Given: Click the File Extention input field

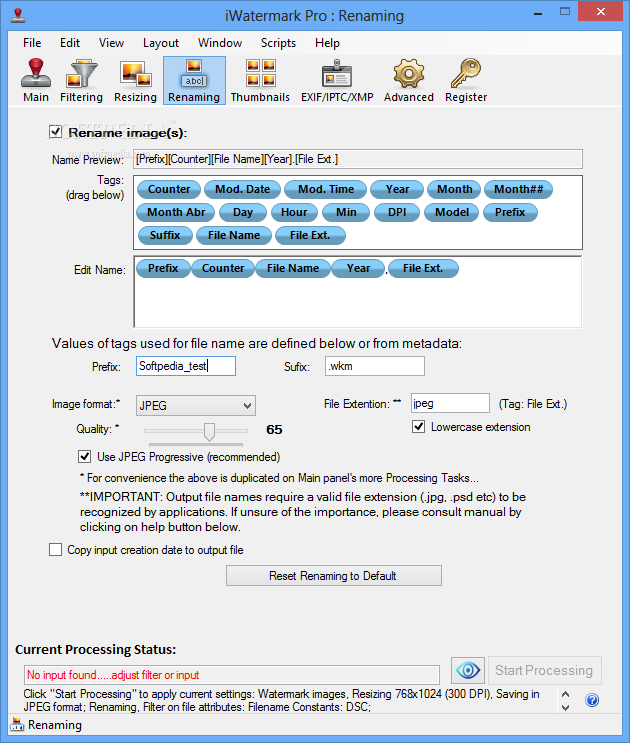Looking at the screenshot, I should [450, 403].
